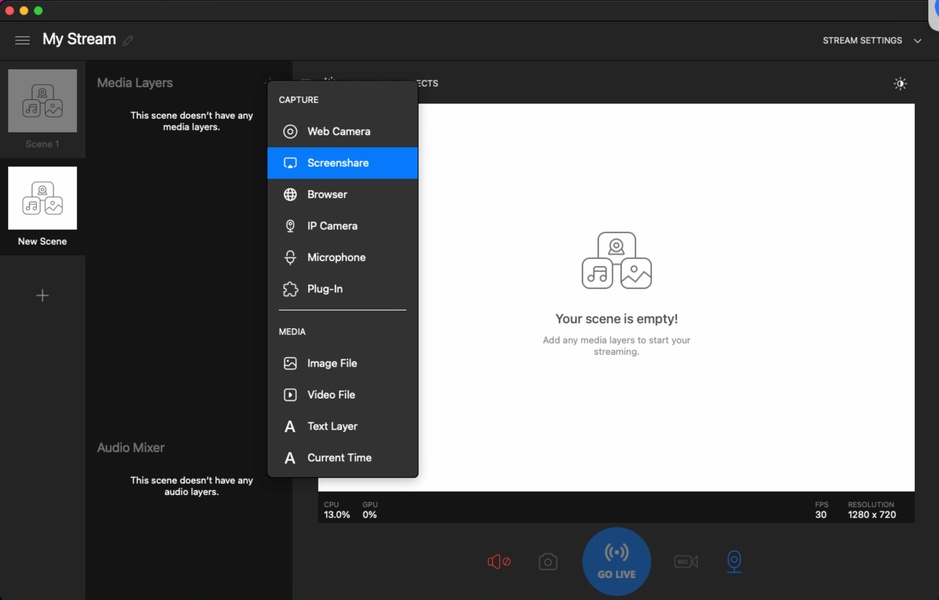Screen dimensions: 939x600
Task: Add a Browser capture layer
Action: [x=327, y=194]
